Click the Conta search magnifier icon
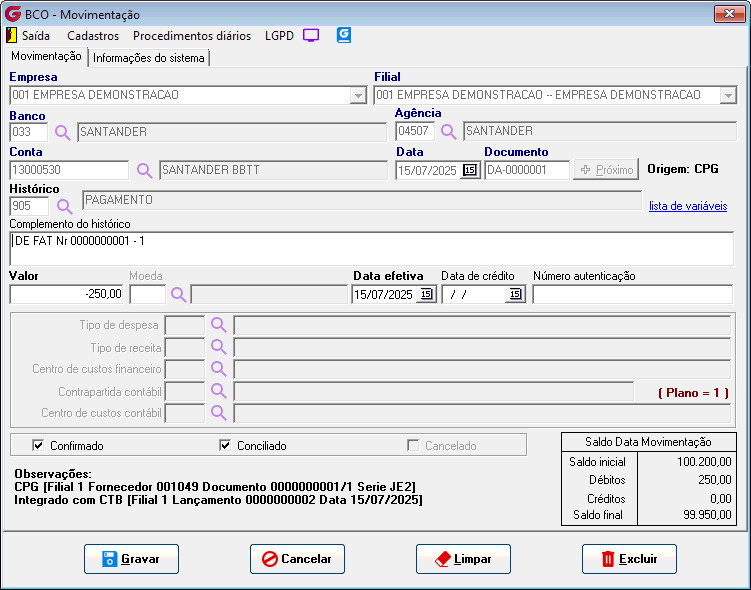 [145, 170]
